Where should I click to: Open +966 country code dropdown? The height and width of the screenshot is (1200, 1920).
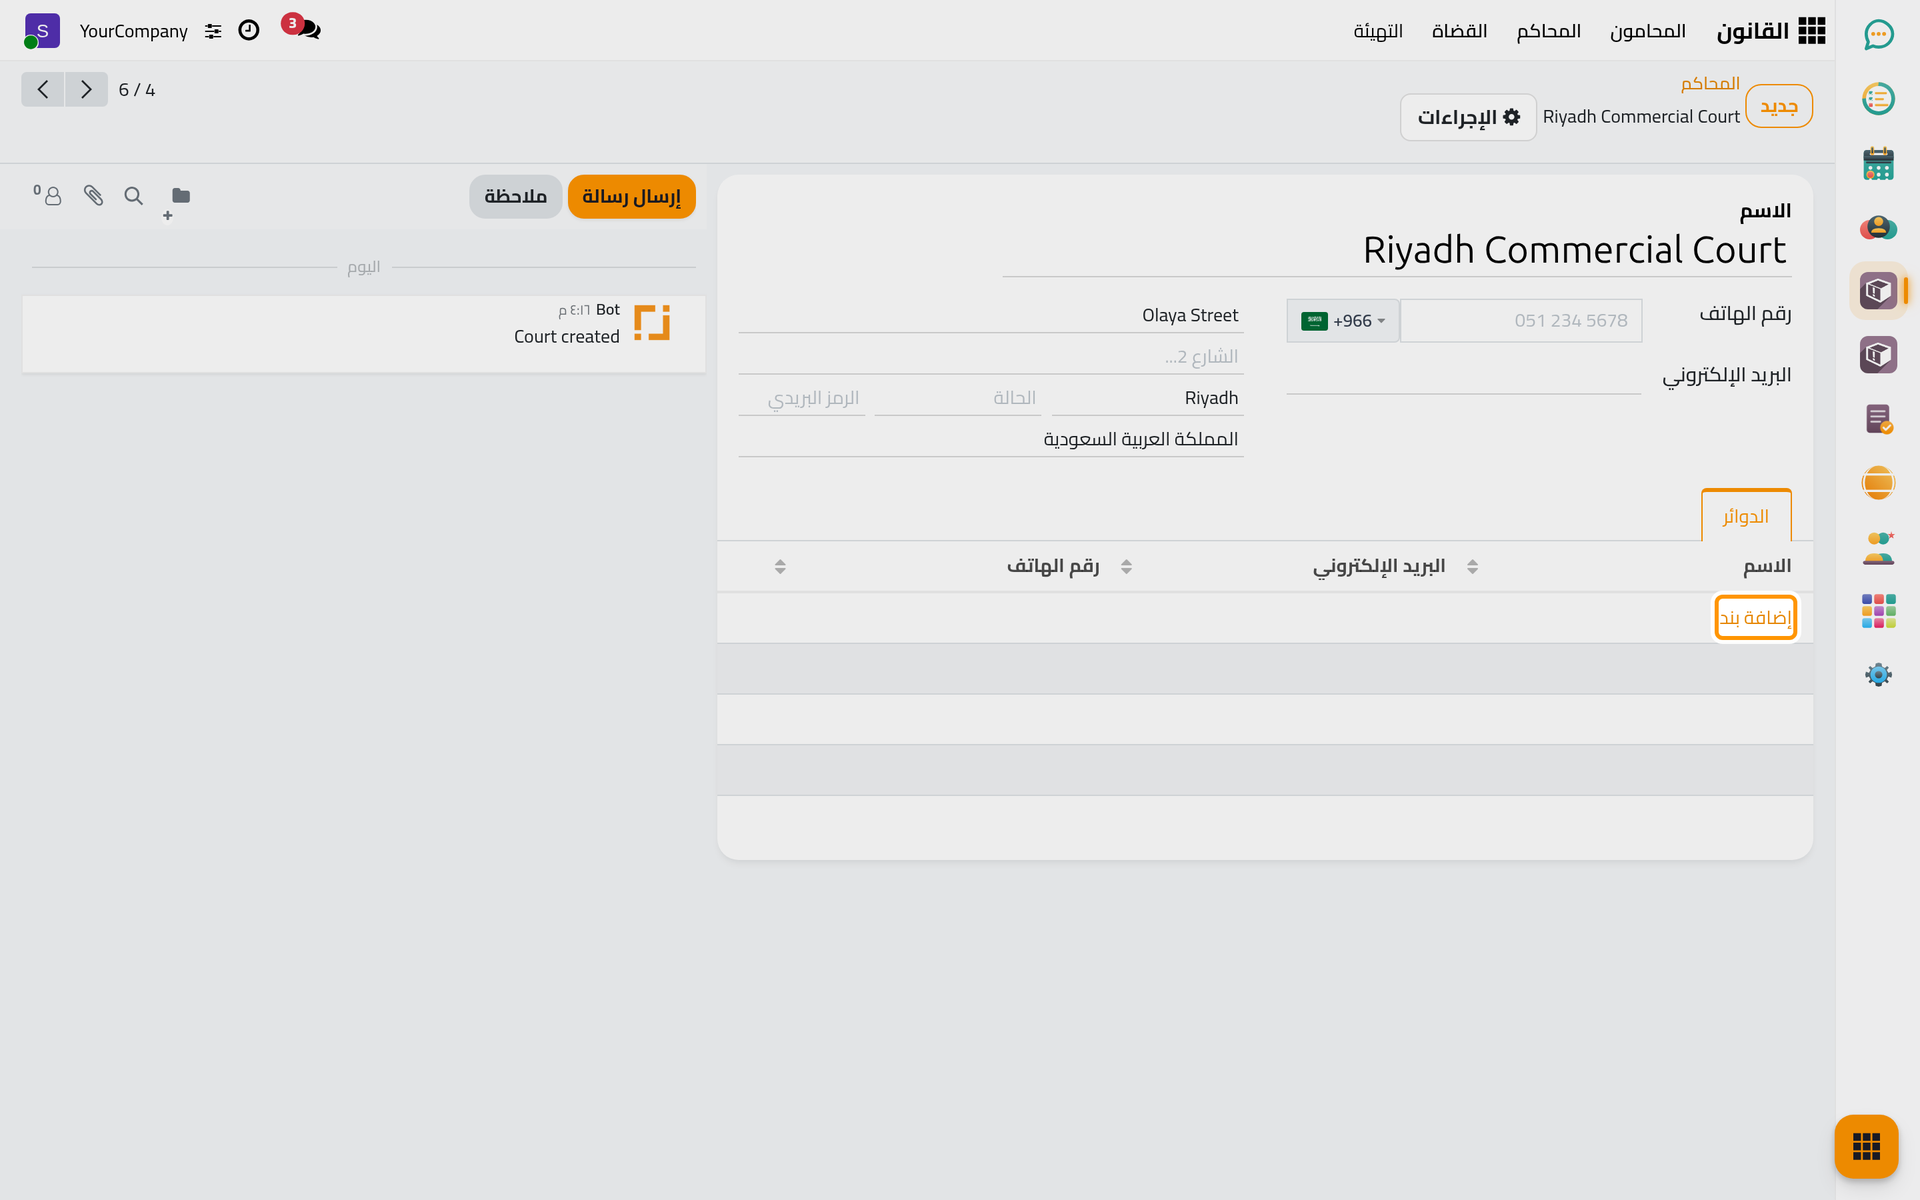click(1343, 321)
